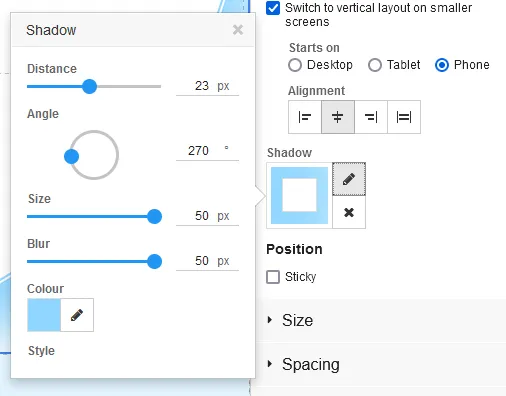
Task: Select the align left icon
Action: tap(305, 117)
